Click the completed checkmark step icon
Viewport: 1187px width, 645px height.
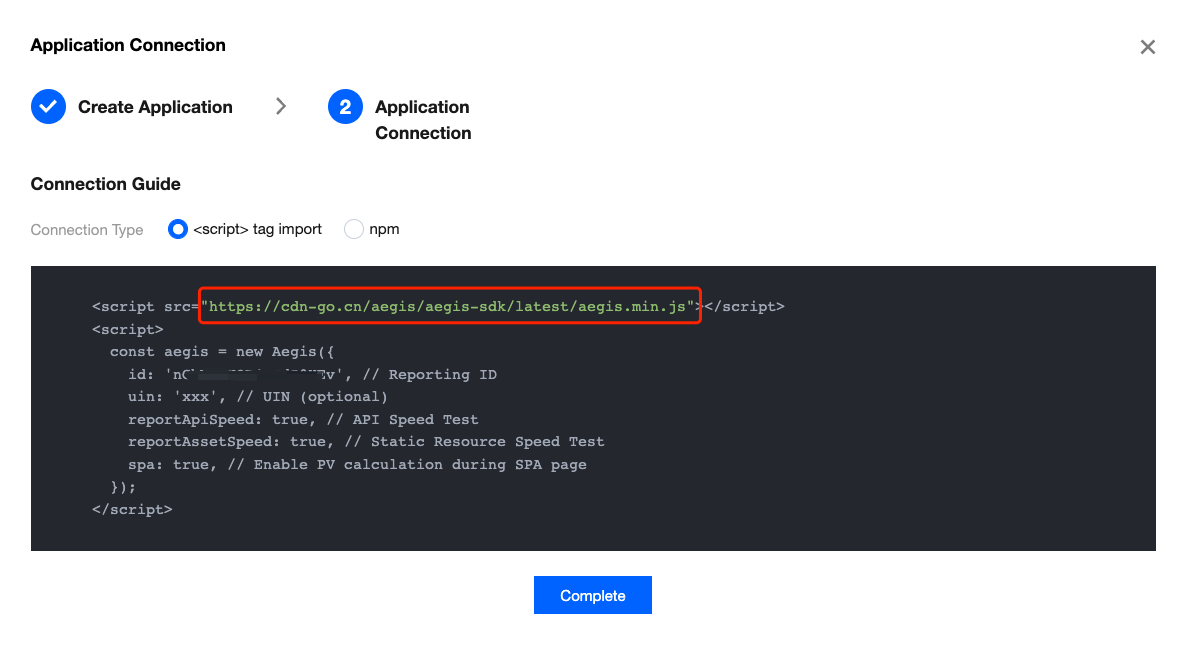coord(48,107)
